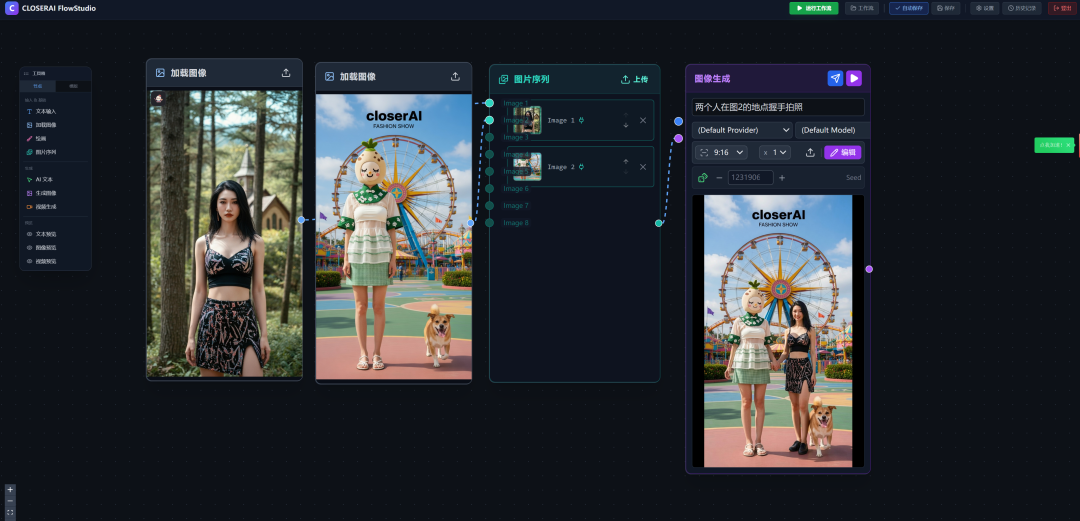Click the upload icon beside 编辑 button
Viewport: 1080px width, 521px height.
click(810, 152)
